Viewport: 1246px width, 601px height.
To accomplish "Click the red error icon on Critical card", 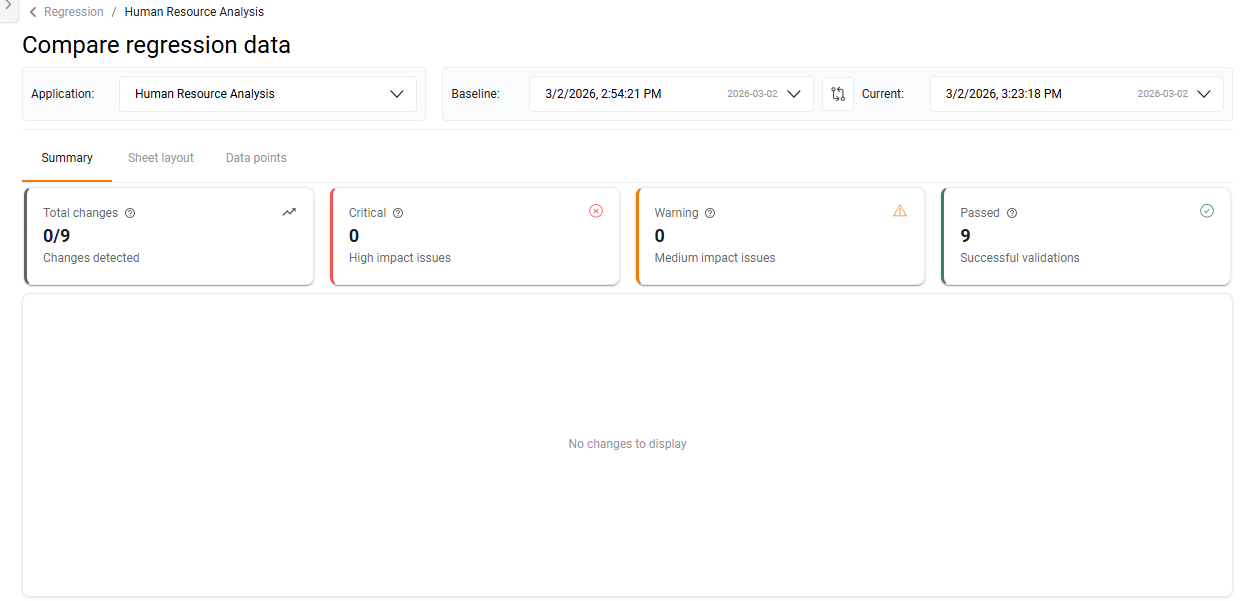I will point(596,211).
